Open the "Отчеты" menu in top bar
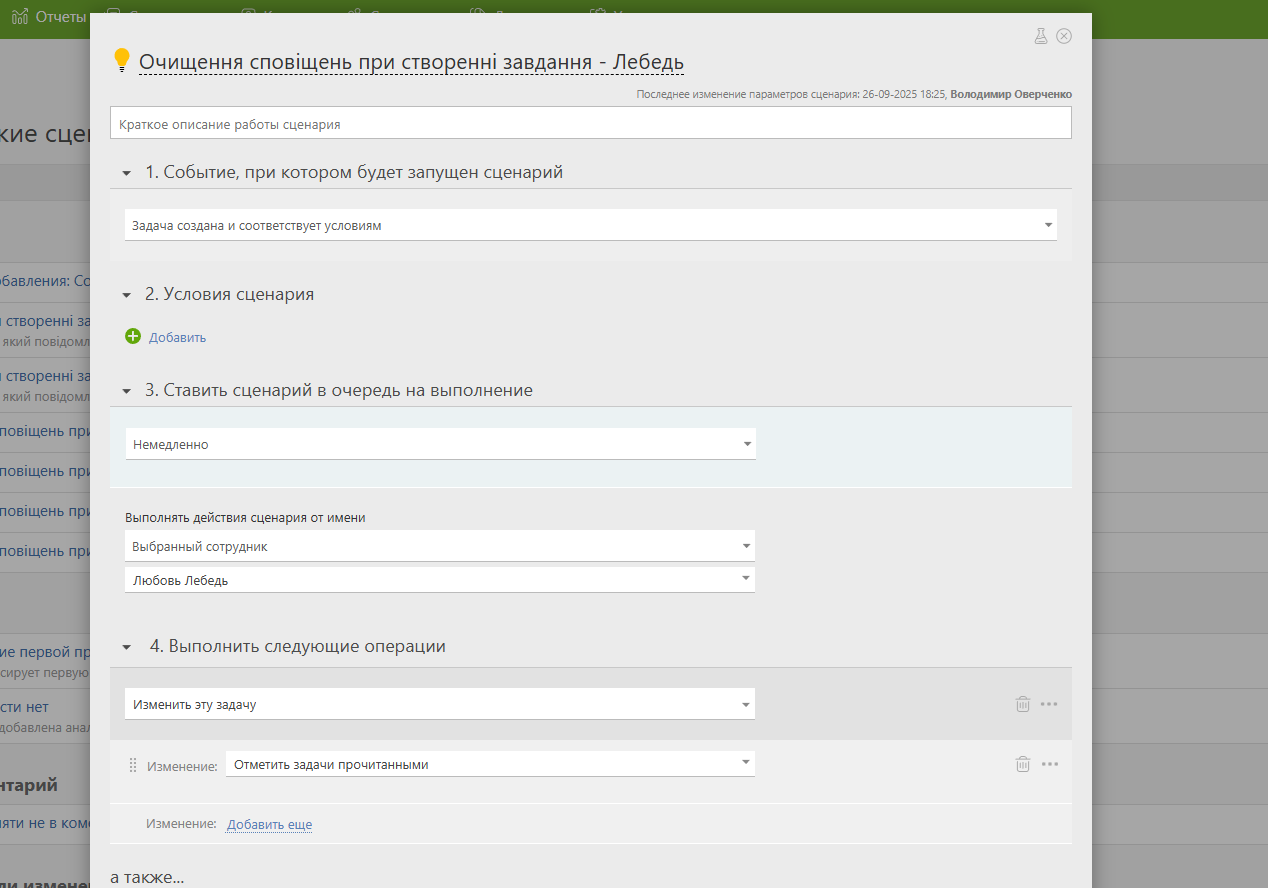Screen dimensions: 1268x888 tap(50, 17)
